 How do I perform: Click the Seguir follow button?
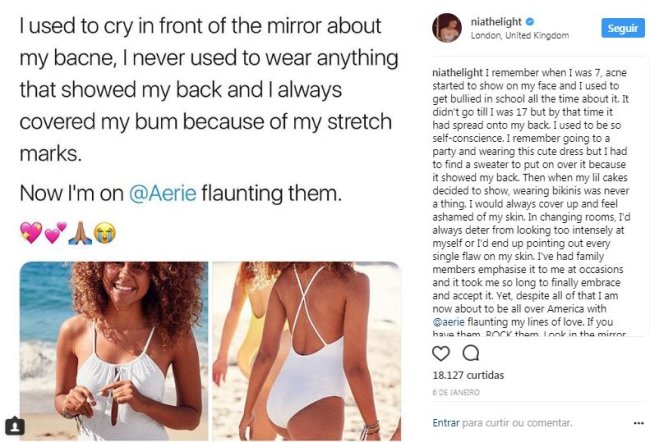pos(623,28)
